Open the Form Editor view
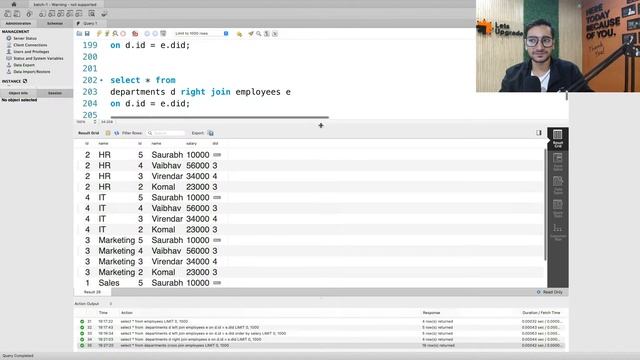640x360 pixels. tap(558, 162)
